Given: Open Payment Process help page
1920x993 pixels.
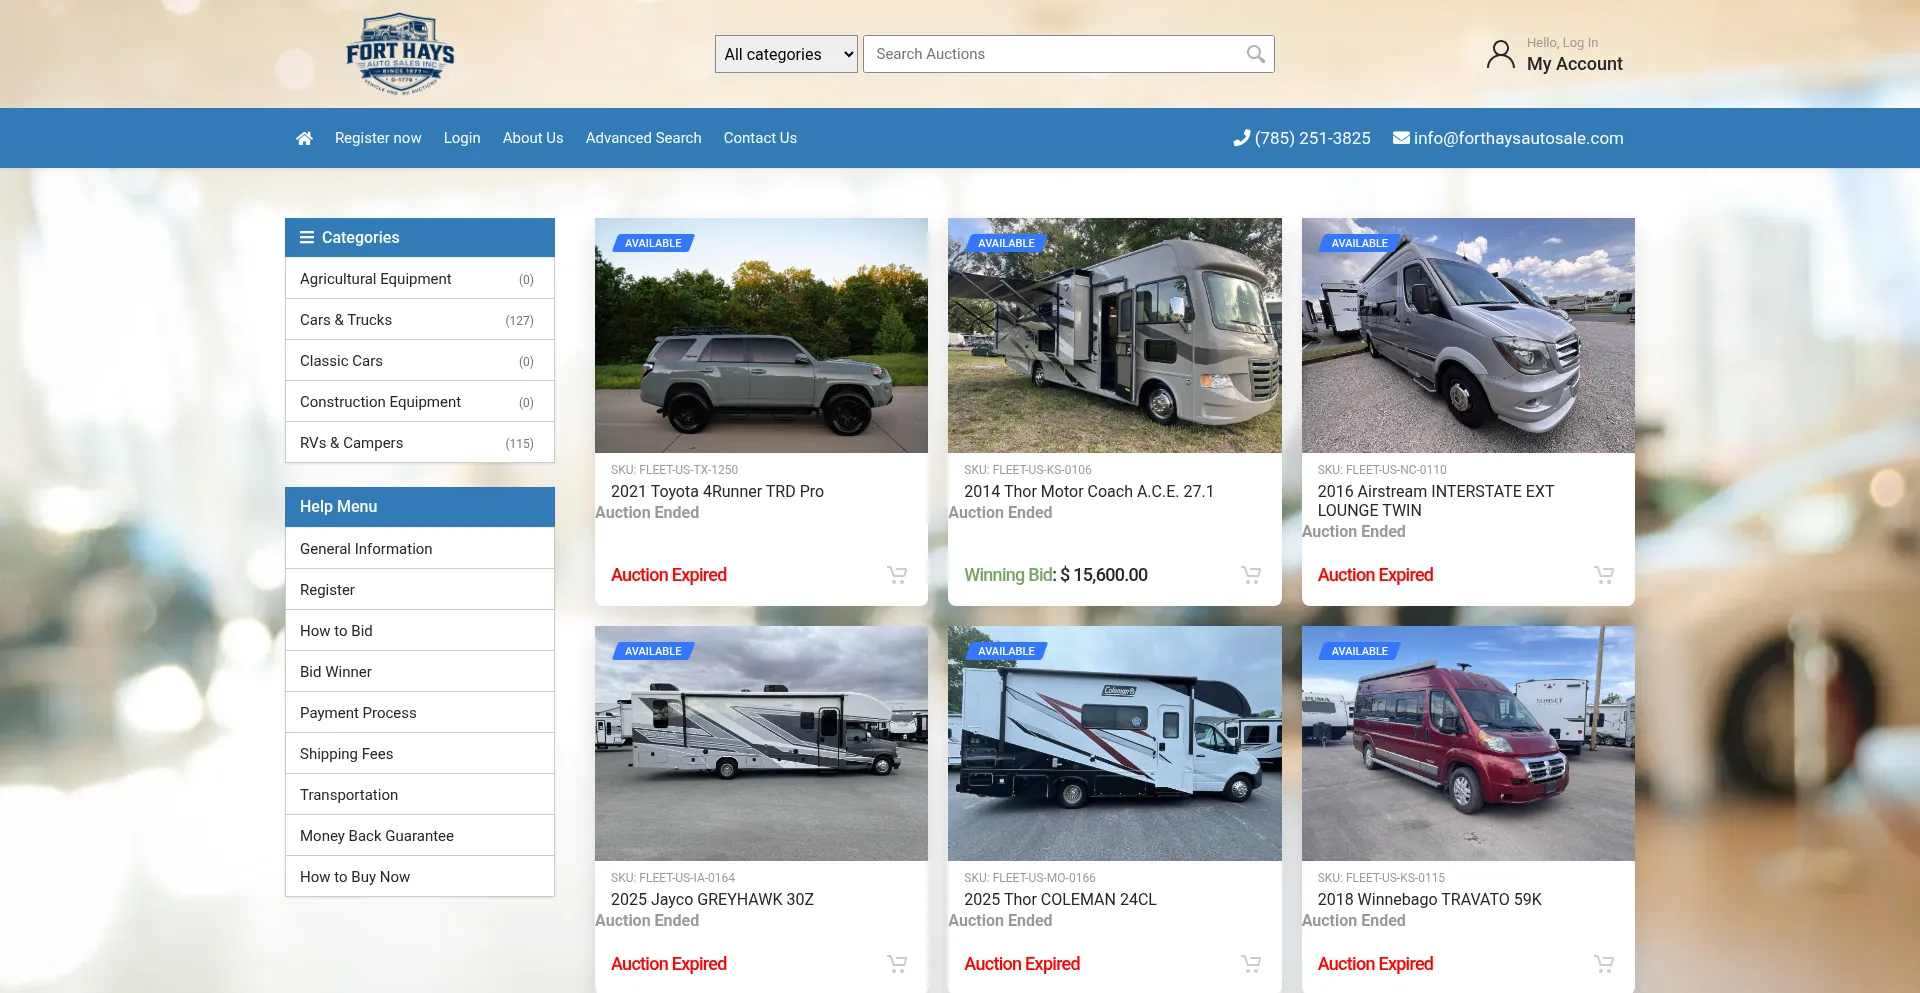Looking at the screenshot, I should (x=420, y=713).
